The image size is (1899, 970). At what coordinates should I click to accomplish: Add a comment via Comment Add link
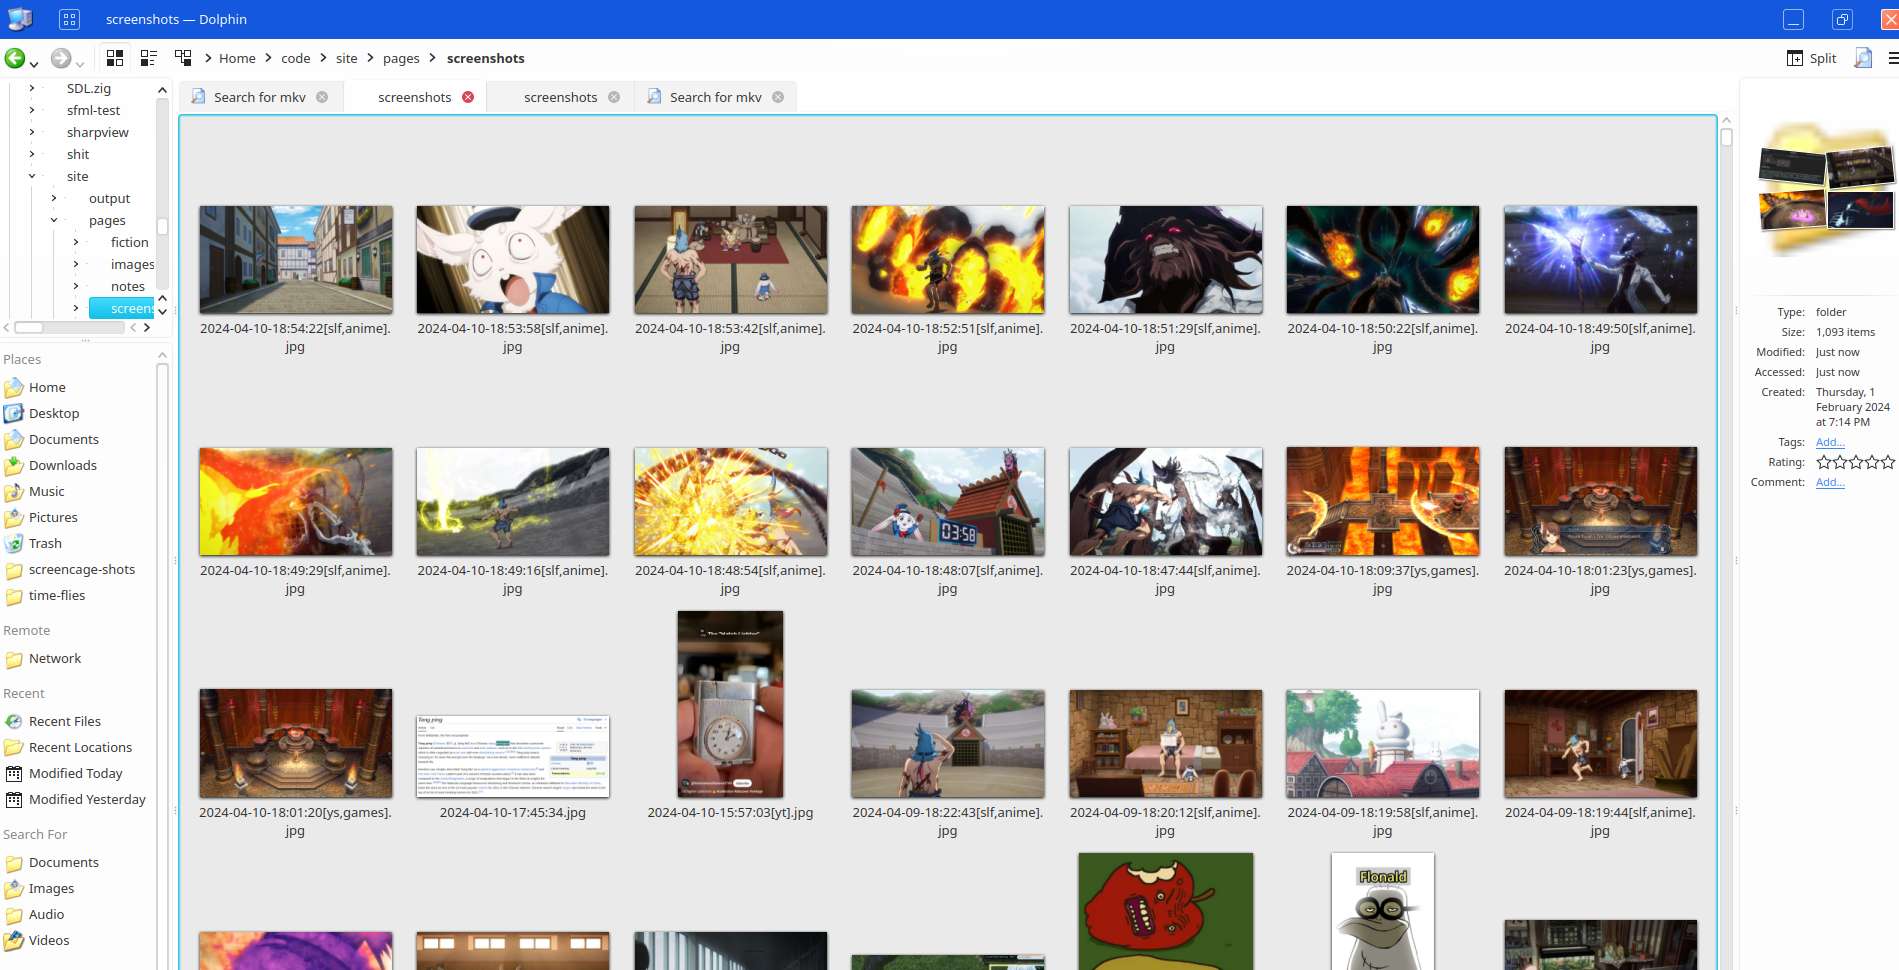click(1830, 482)
